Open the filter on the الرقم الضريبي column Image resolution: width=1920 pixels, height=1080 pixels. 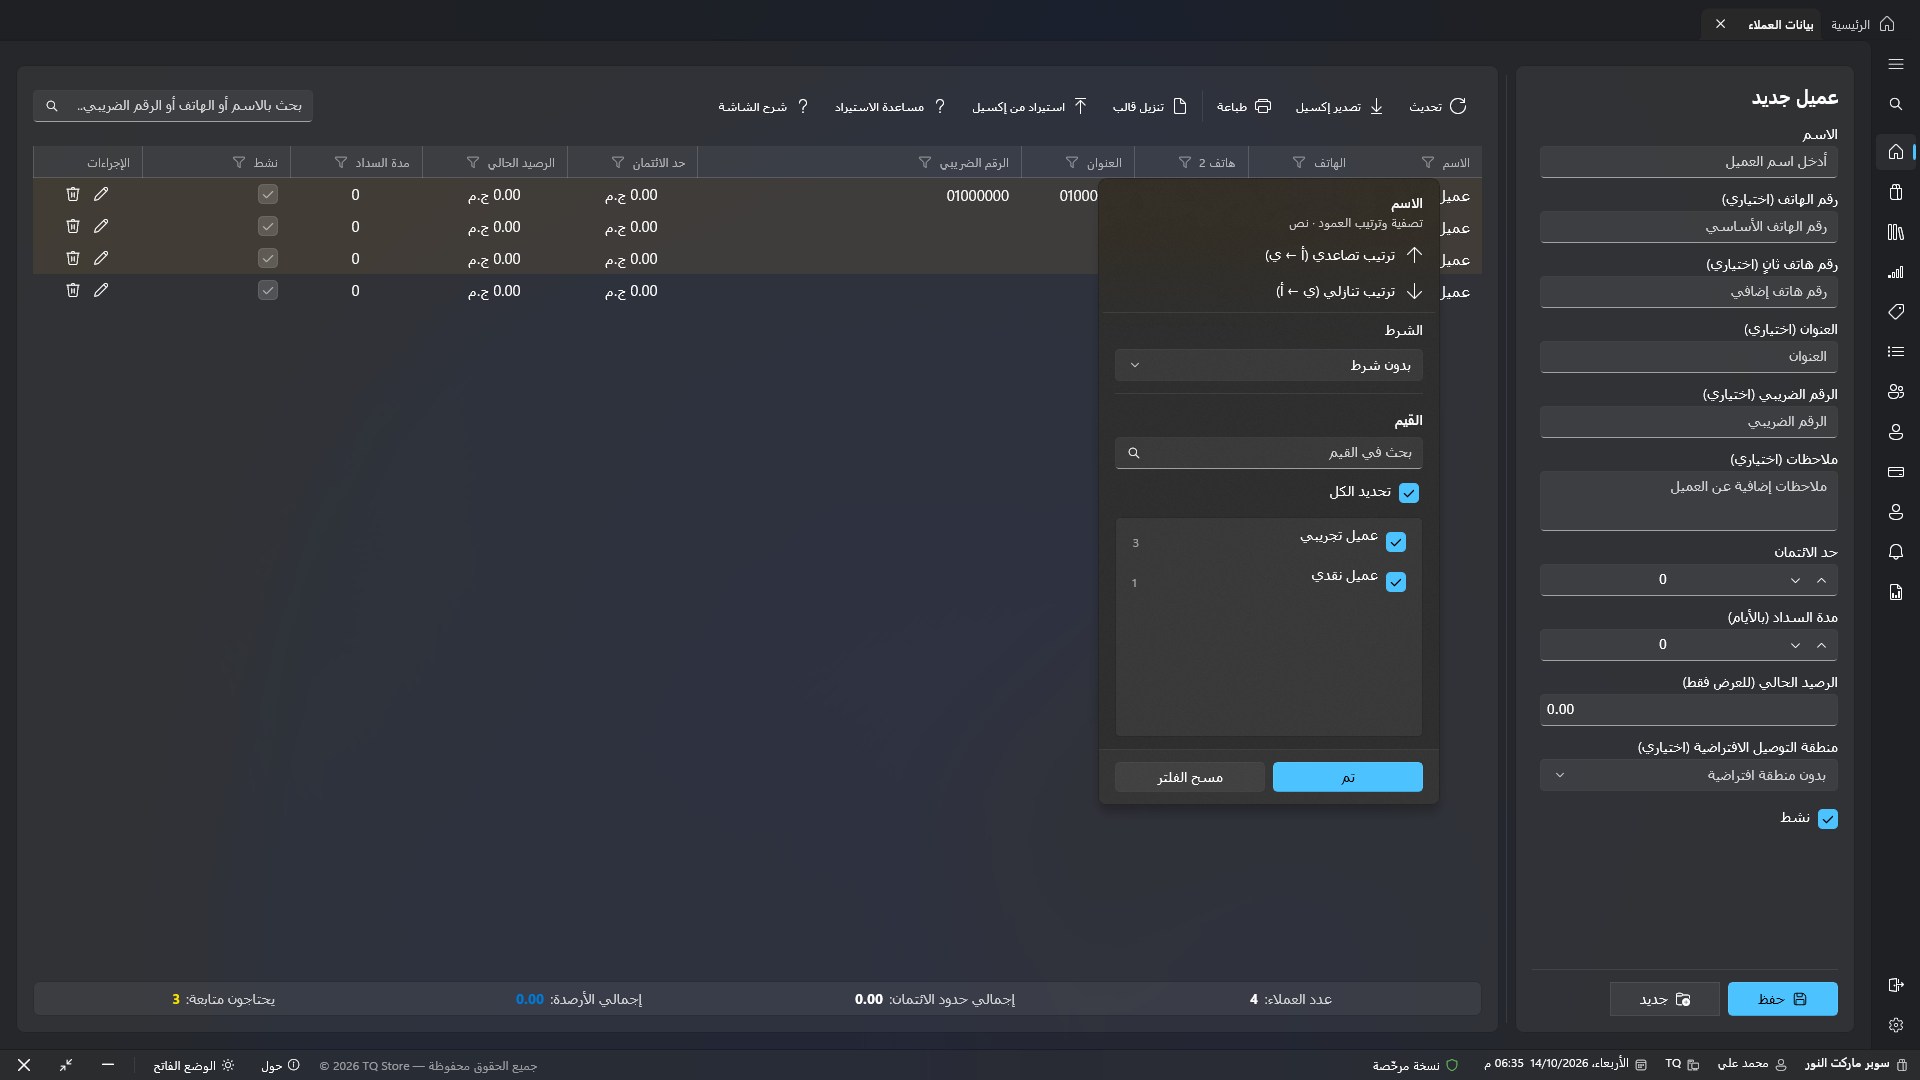[925, 162]
